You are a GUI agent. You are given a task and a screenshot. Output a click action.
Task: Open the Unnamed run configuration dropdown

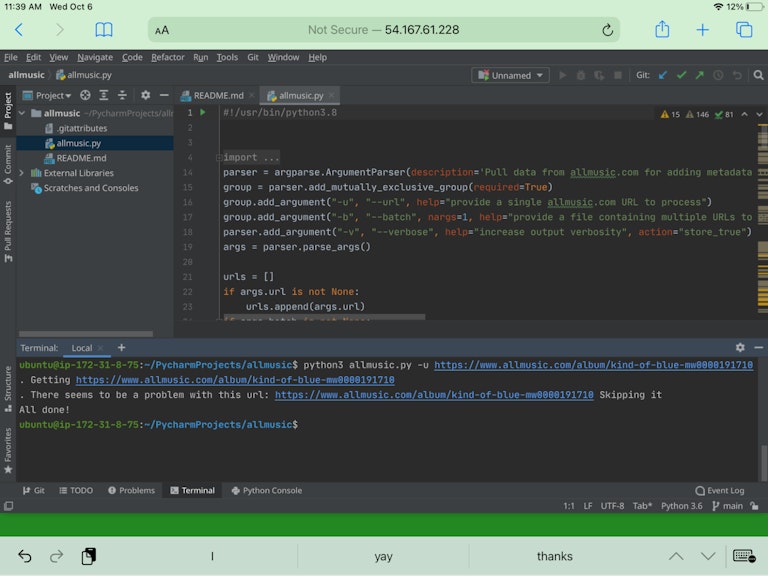[x=511, y=75]
